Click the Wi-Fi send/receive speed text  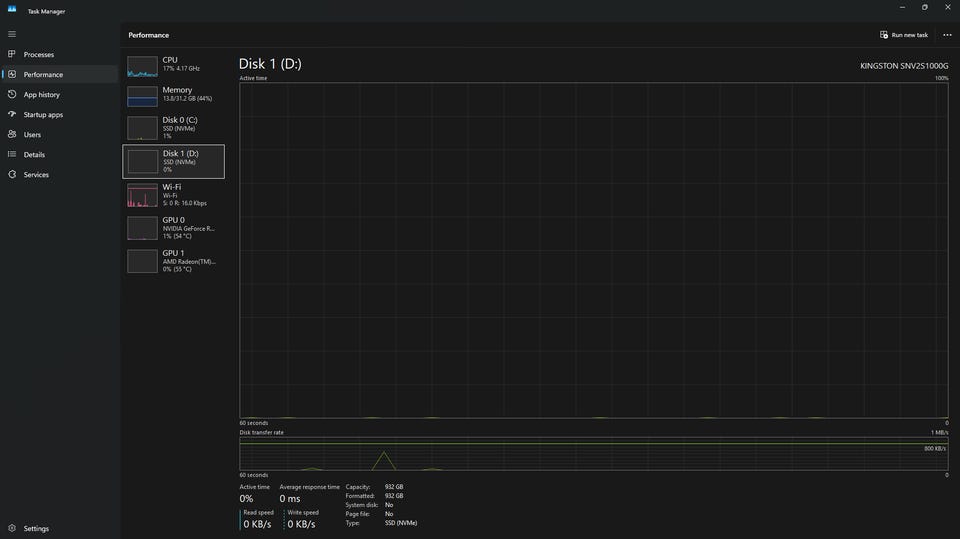(184, 203)
